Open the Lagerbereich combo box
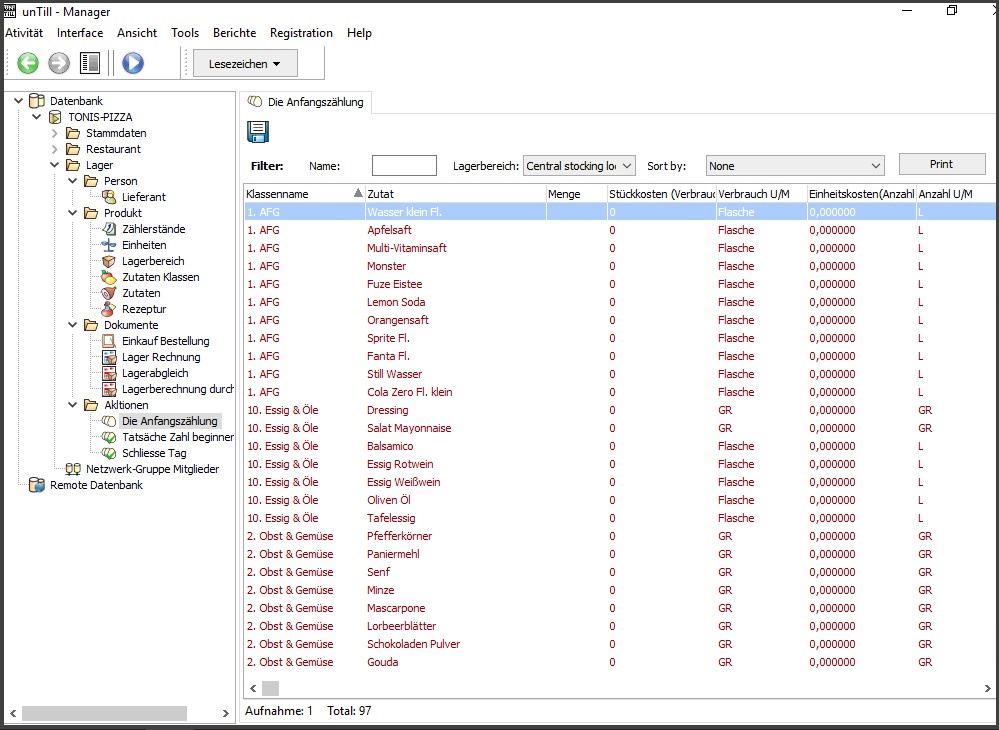Image resolution: width=999 pixels, height=730 pixels. (579, 166)
